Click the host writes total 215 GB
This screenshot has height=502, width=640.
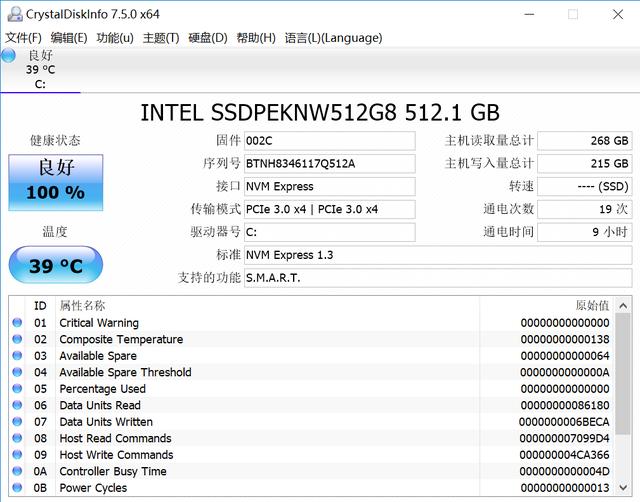tap(584, 164)
